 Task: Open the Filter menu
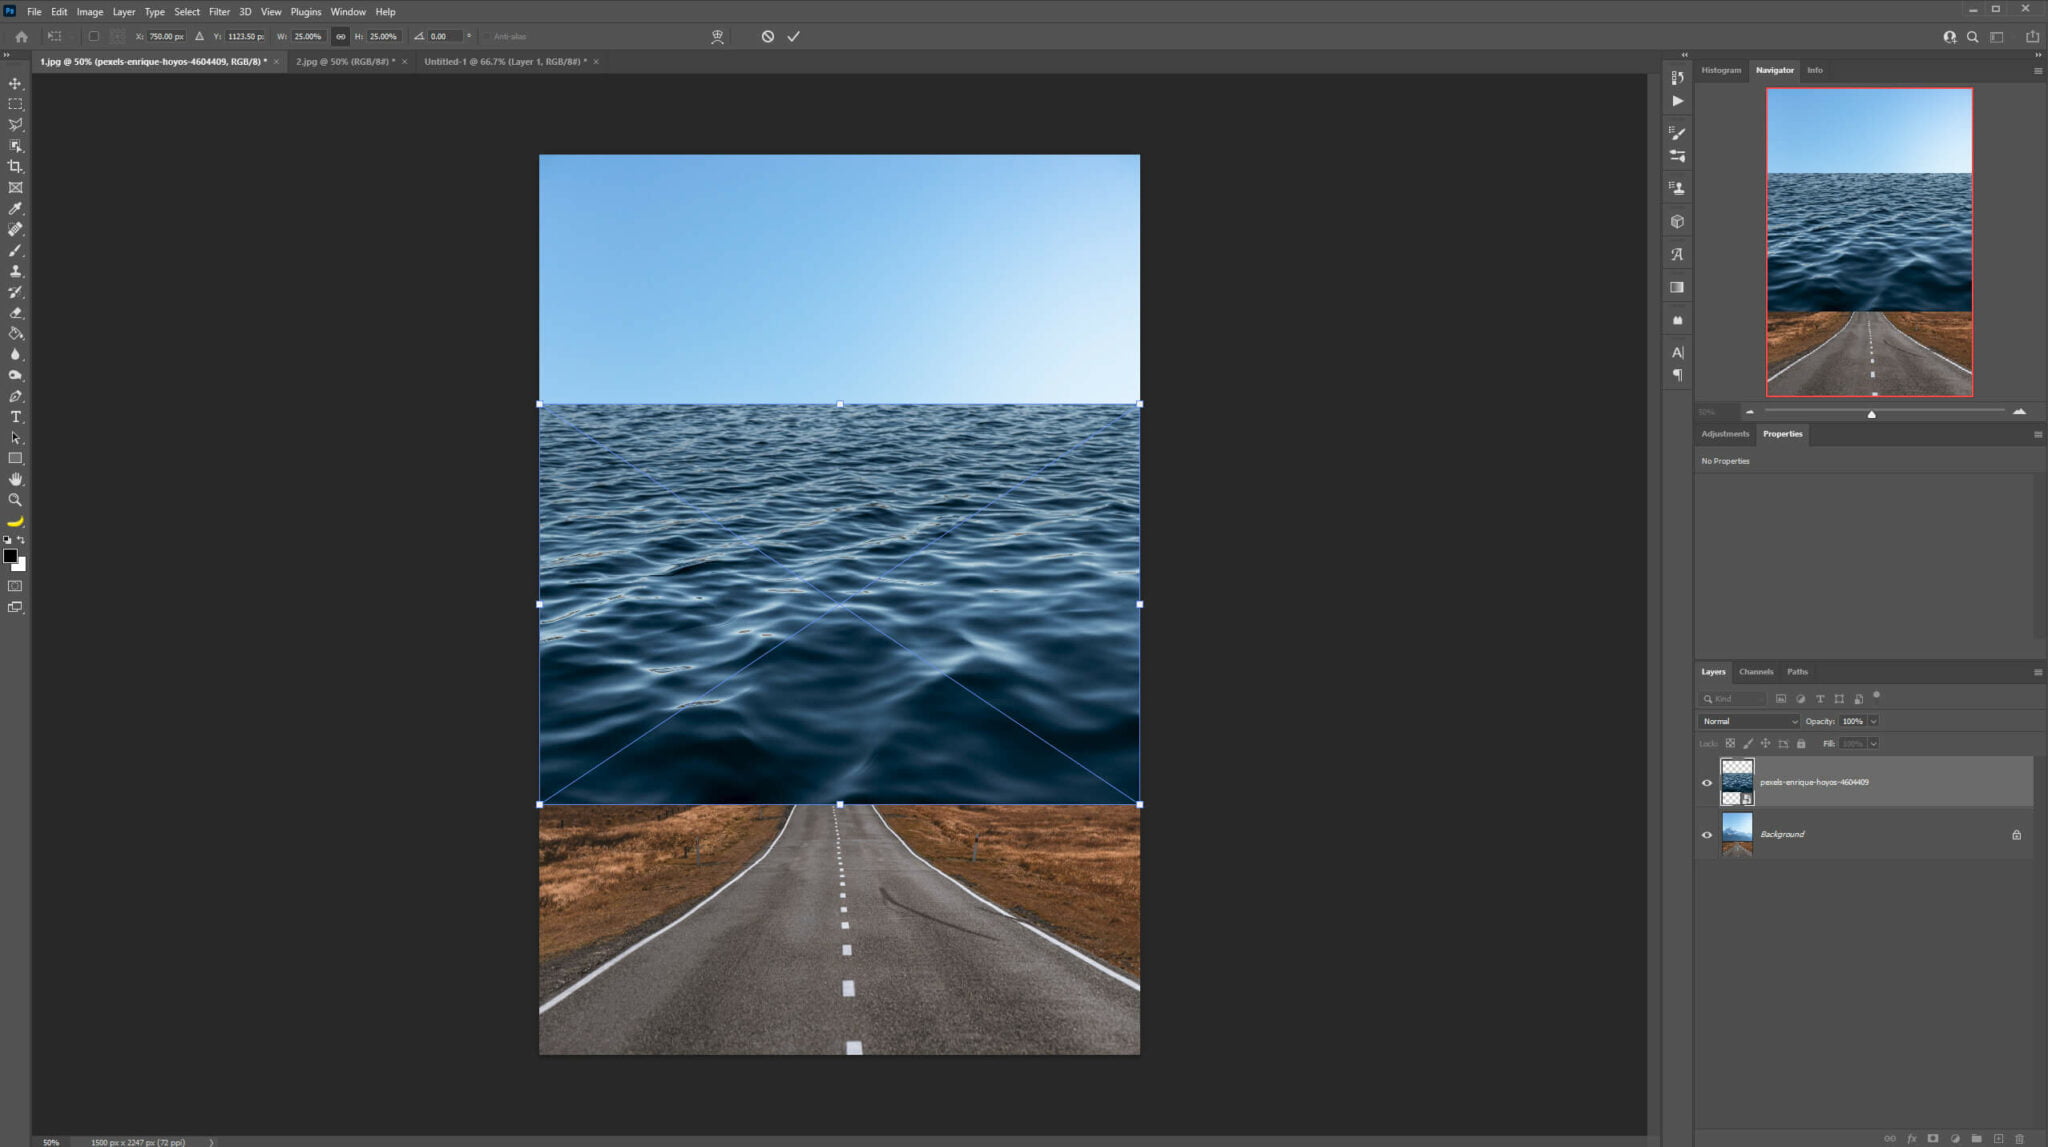tap(219, 11)
